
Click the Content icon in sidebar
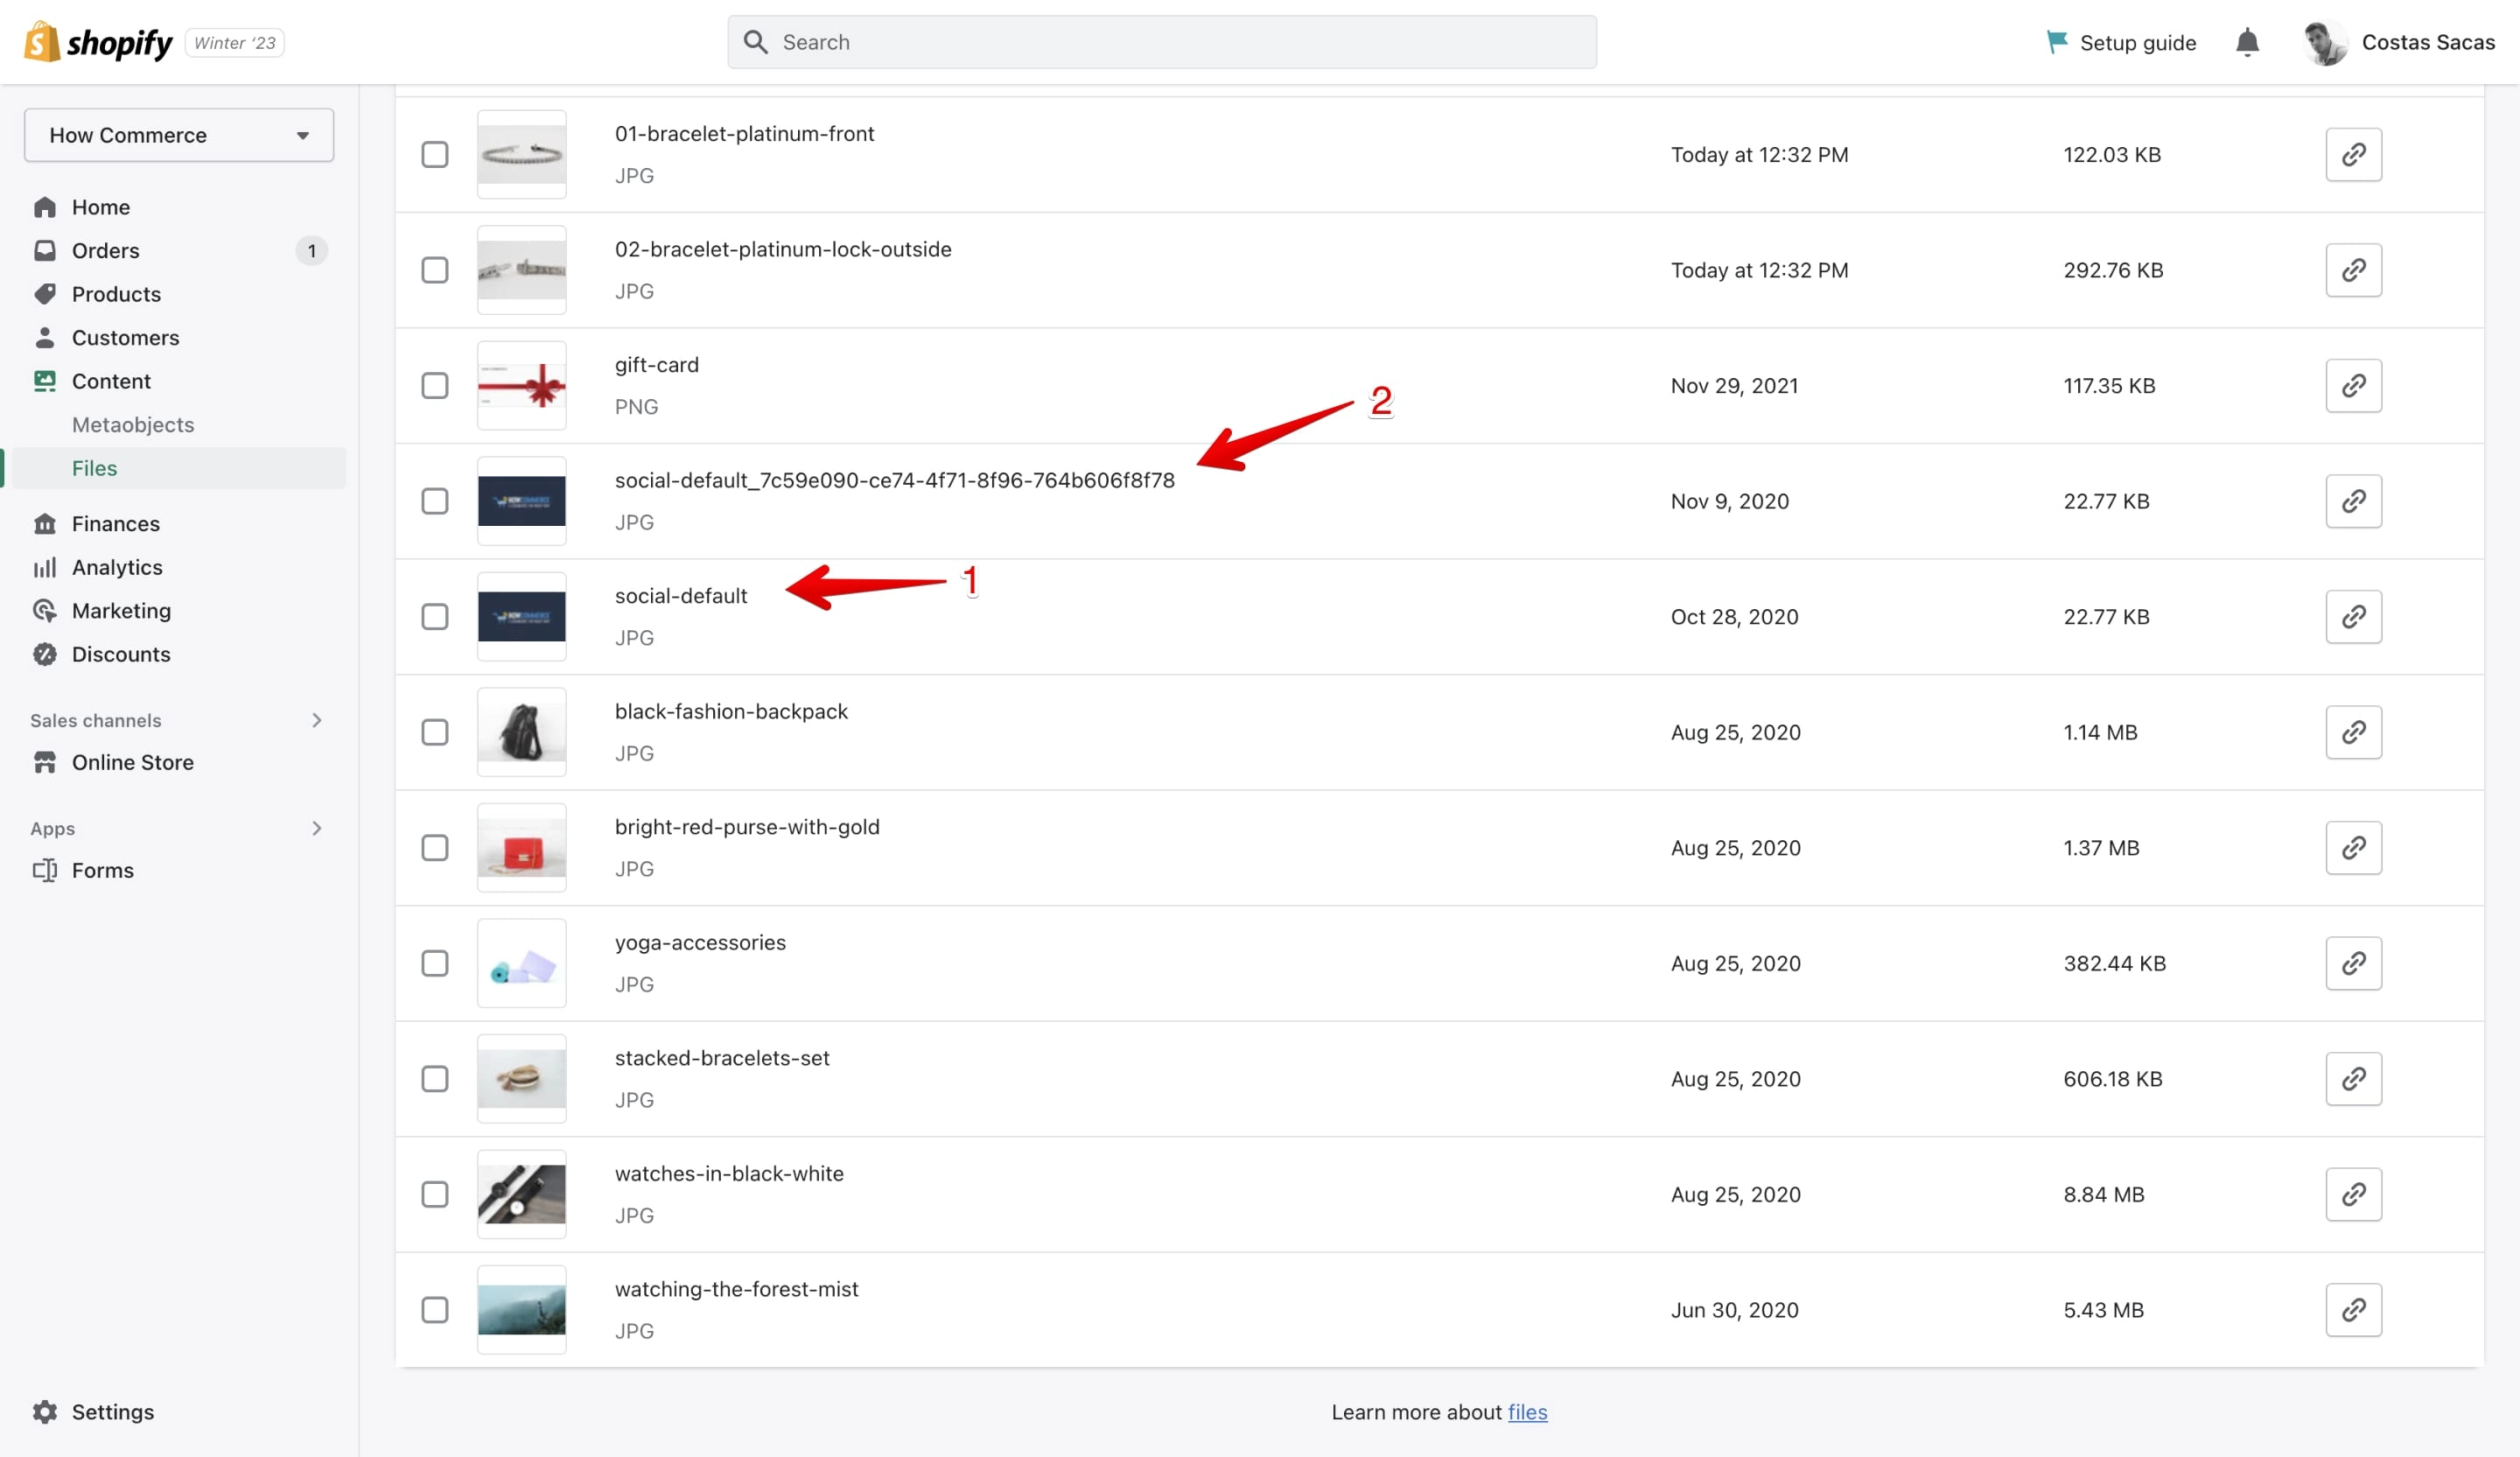tap(45, 381)
